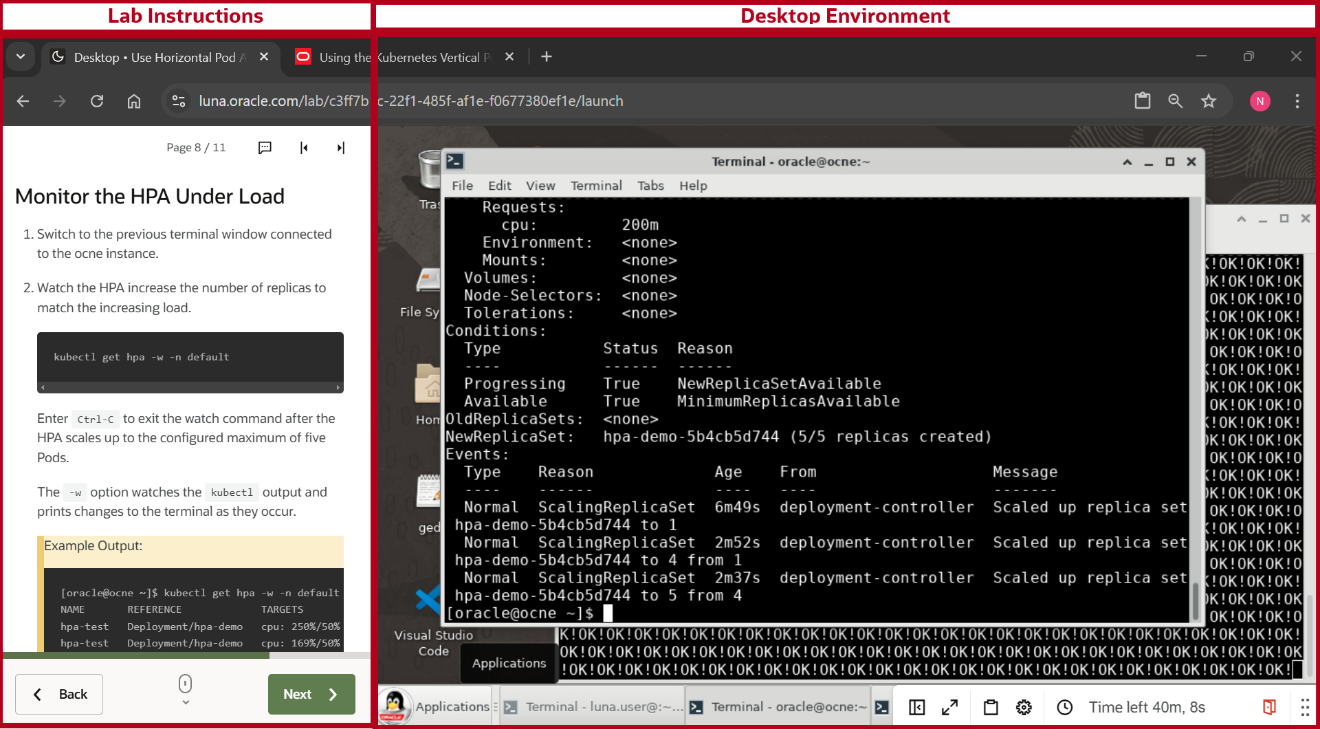Click the small terminal icon in taskbar

click(881, 706)
